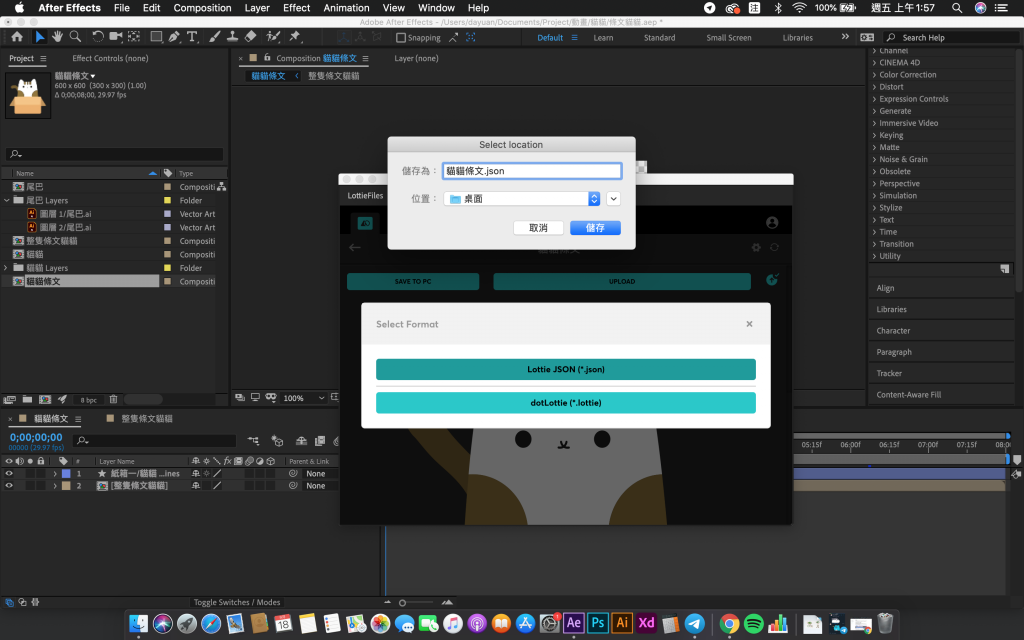Select the Rectangle shape tool
1024x640 pixels.
[x=156, y=37]
